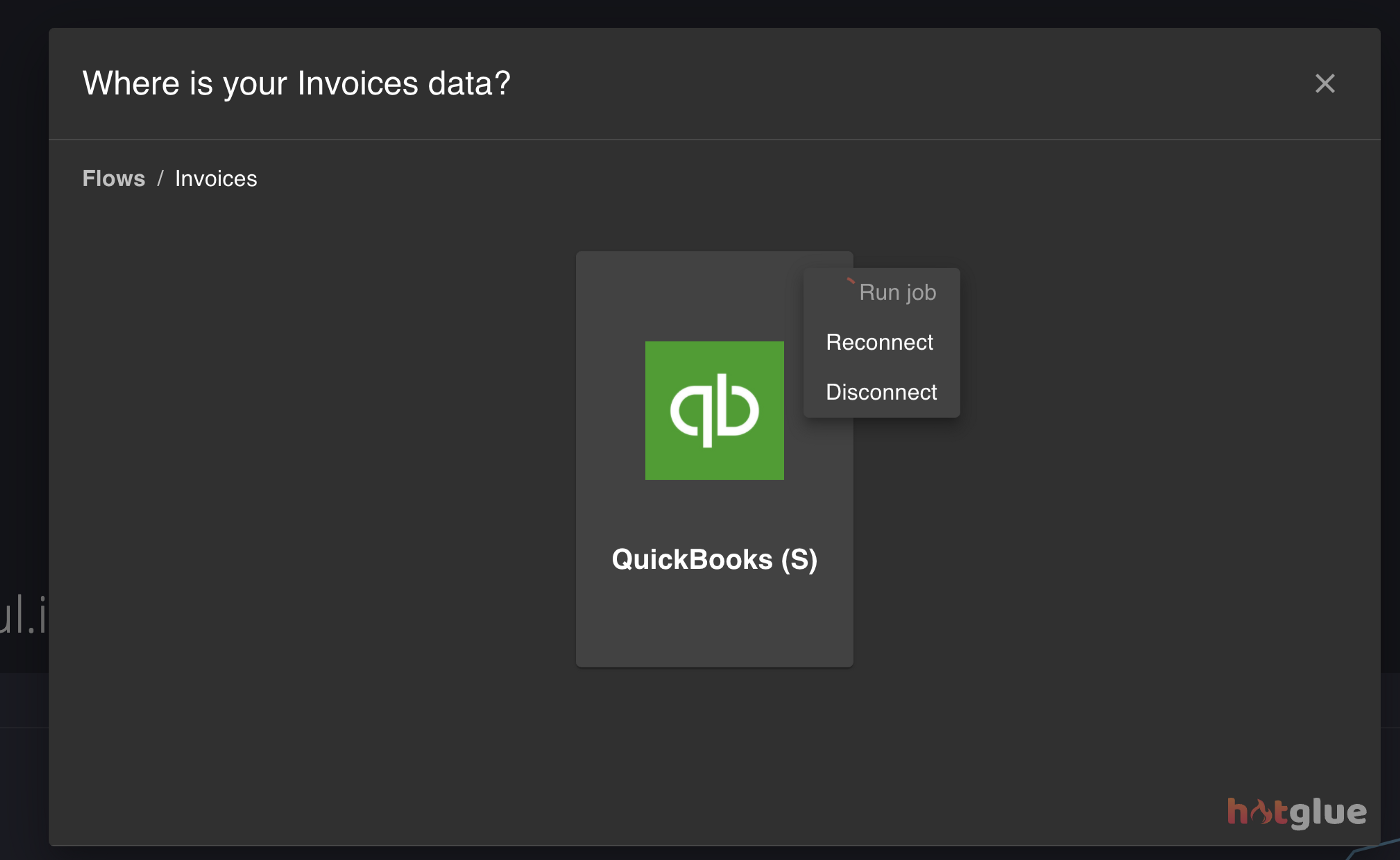This screenshot has width=1400, height=860.
Task: Go back to Flows breadcrumb
Action: (x=114, y=179)
